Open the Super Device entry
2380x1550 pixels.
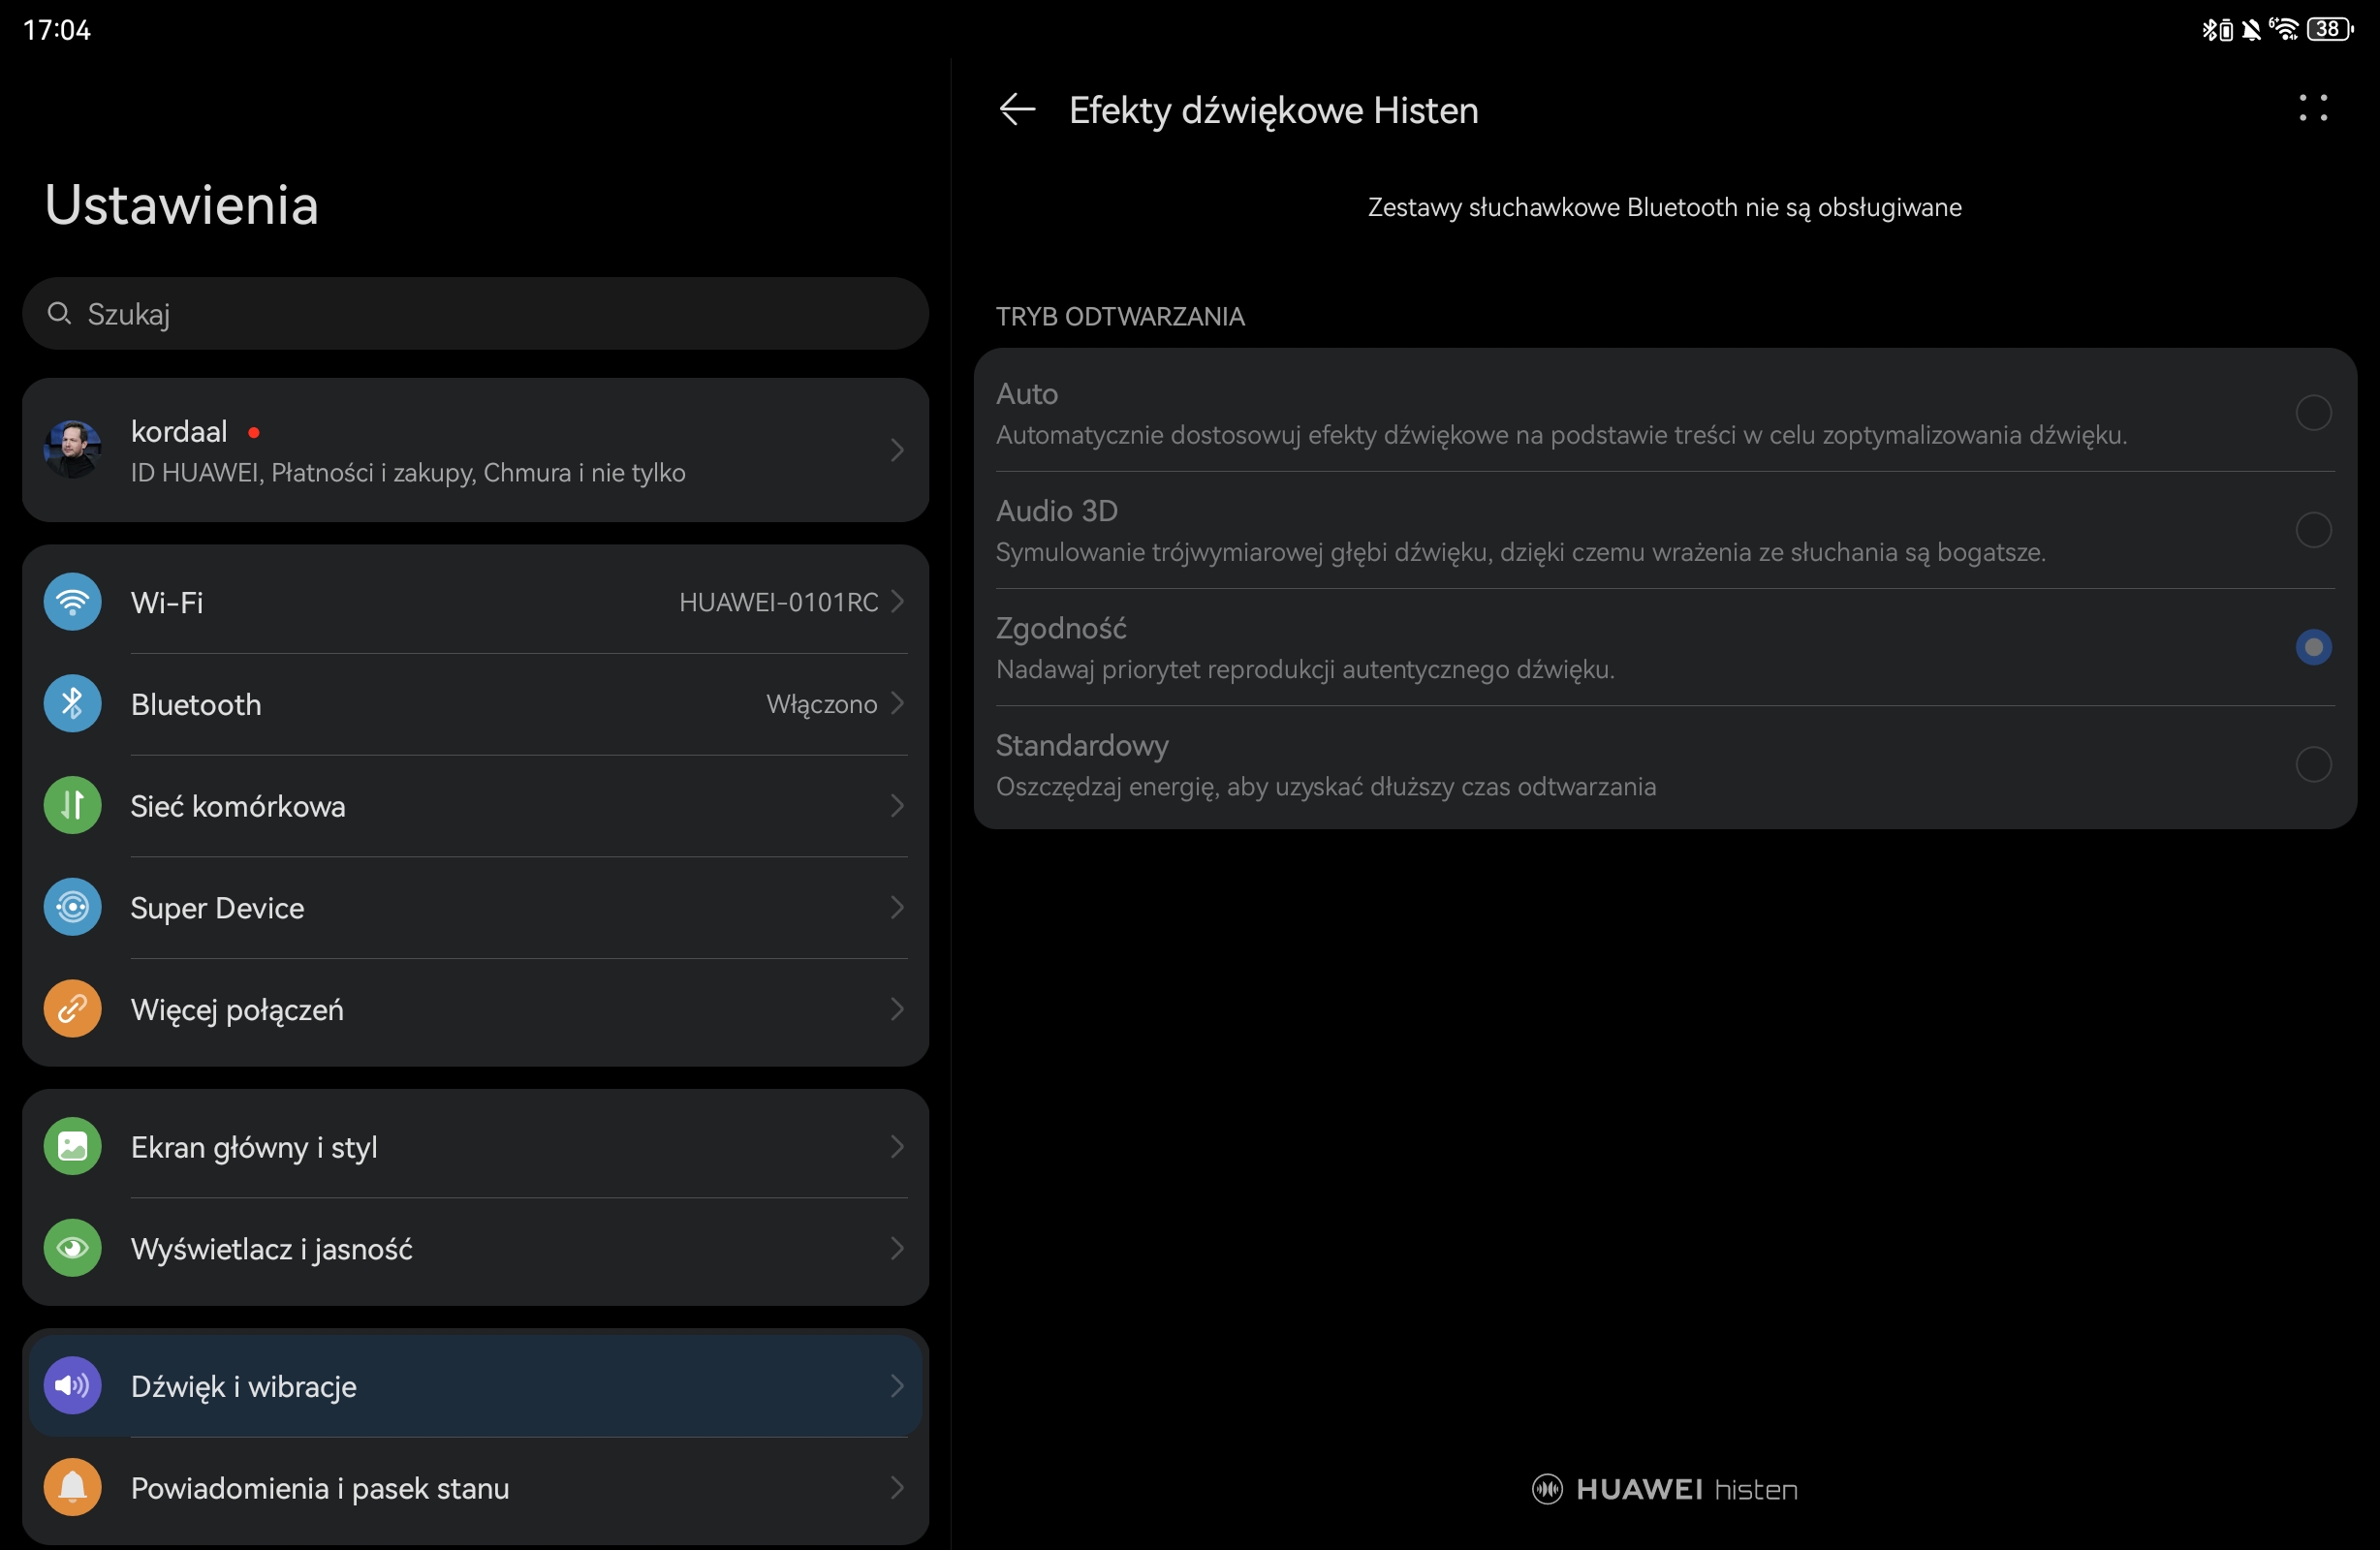[x=475, y=907]
